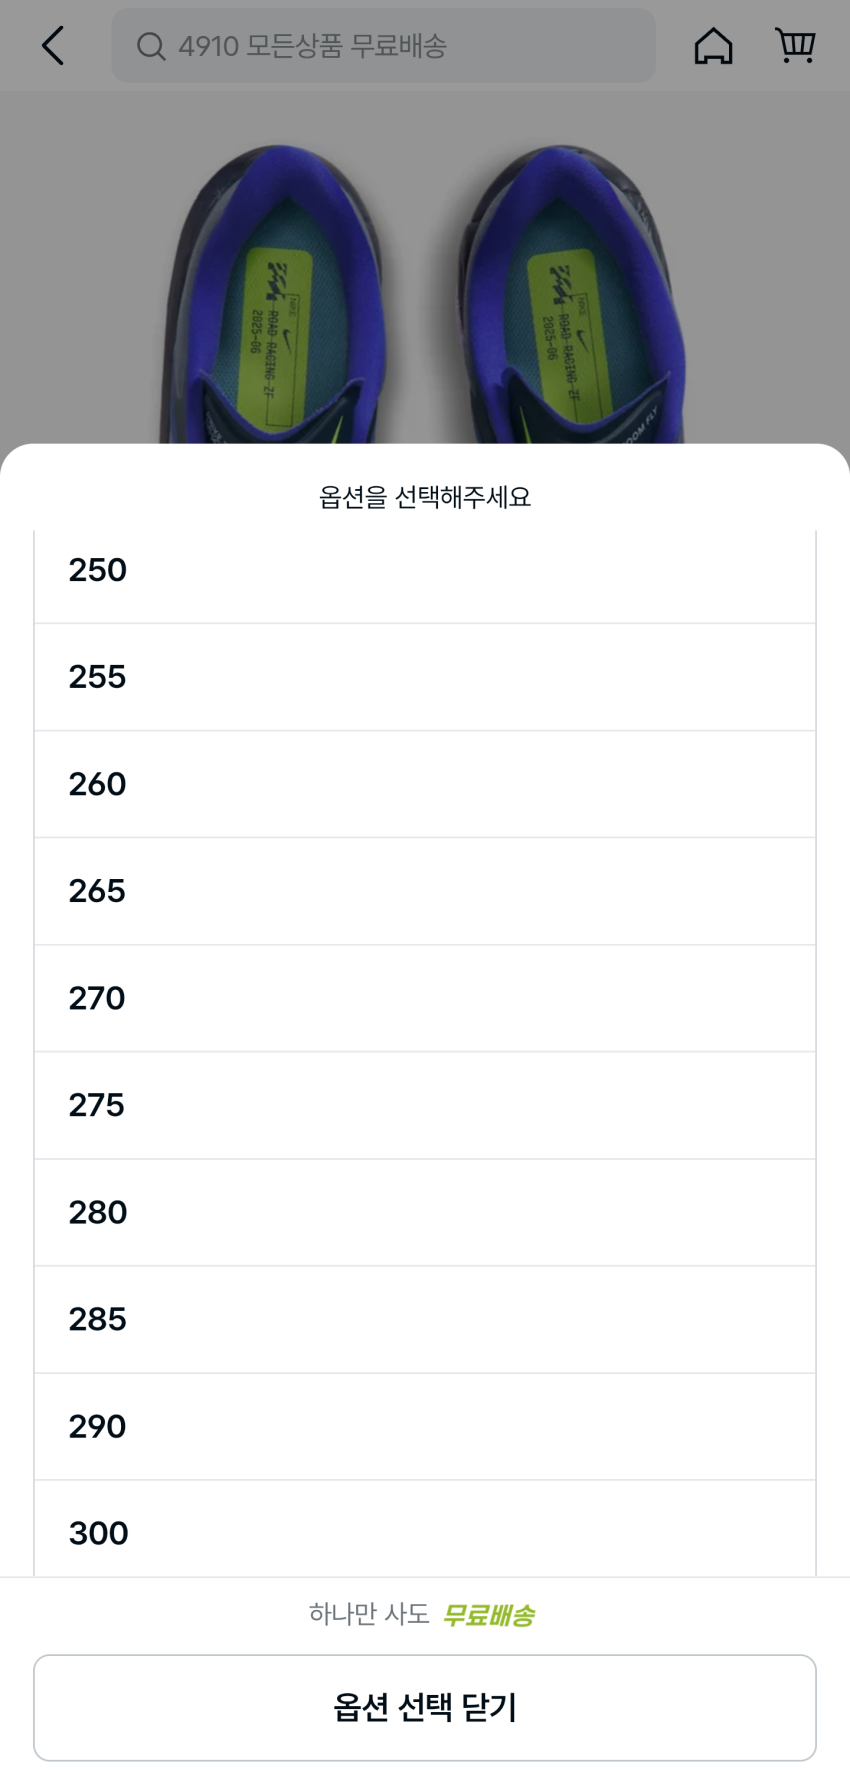Tap the shoe product image
This screenshot has height=1774, width=850.
pyautogui.click(x=425, y=290)
